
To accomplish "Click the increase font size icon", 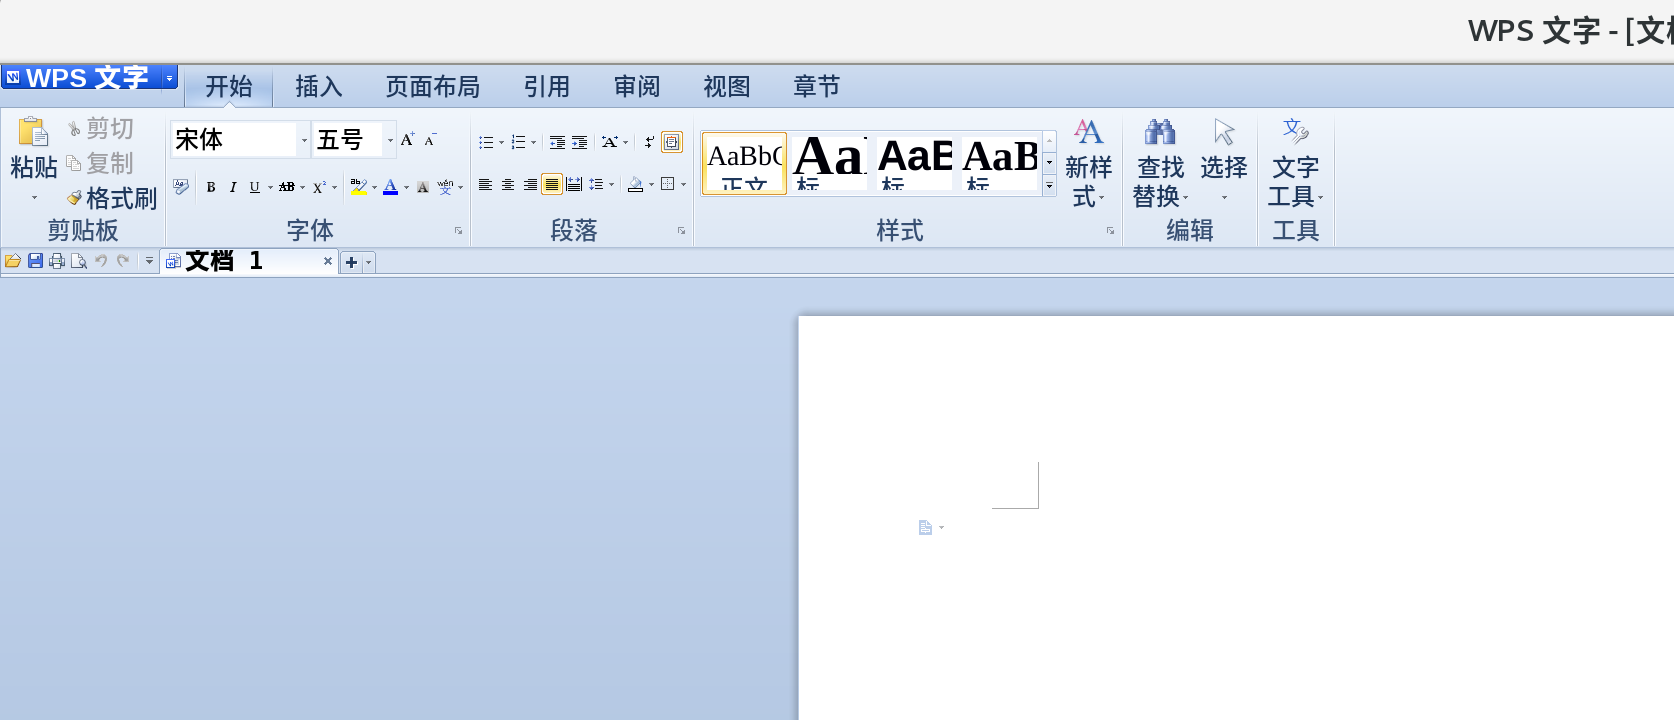I will tap(407, 140).
